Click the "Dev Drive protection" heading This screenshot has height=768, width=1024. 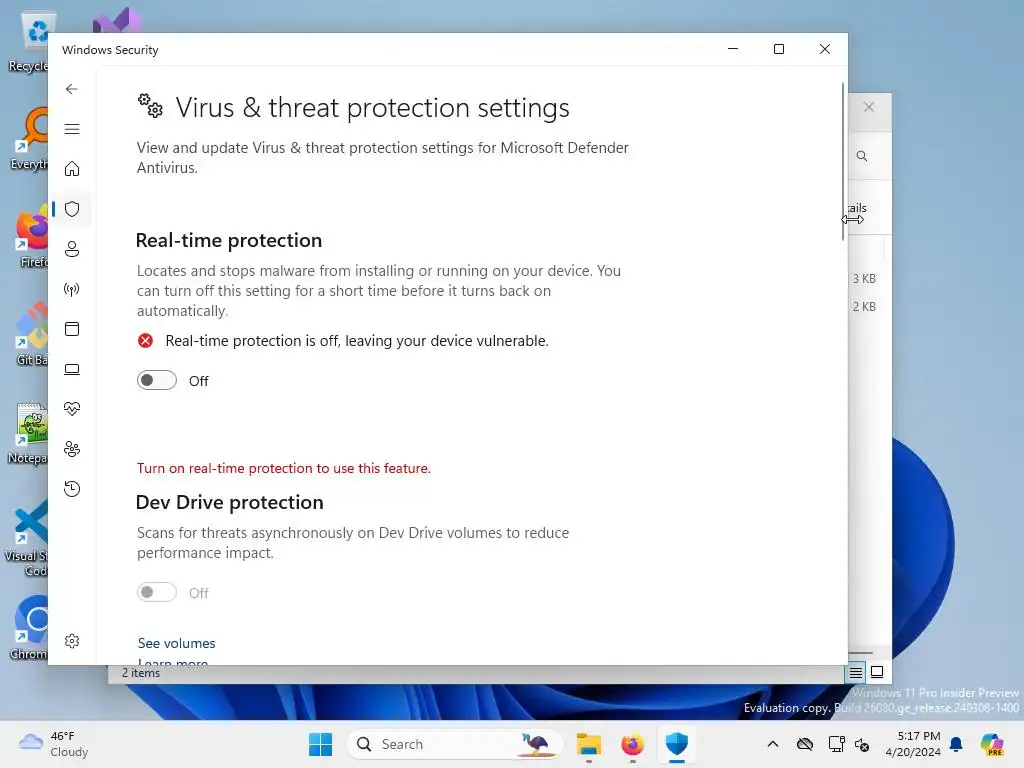[229, 502]
